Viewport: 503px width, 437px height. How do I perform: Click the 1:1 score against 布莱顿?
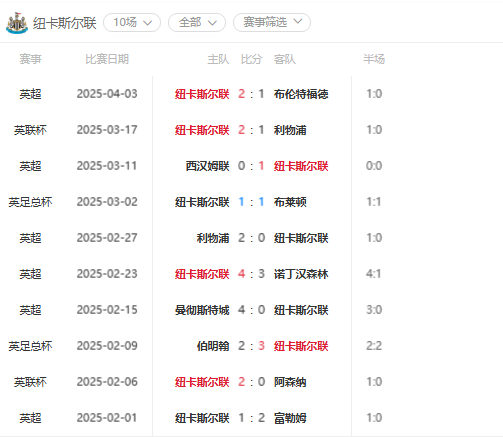click(251, 202)
